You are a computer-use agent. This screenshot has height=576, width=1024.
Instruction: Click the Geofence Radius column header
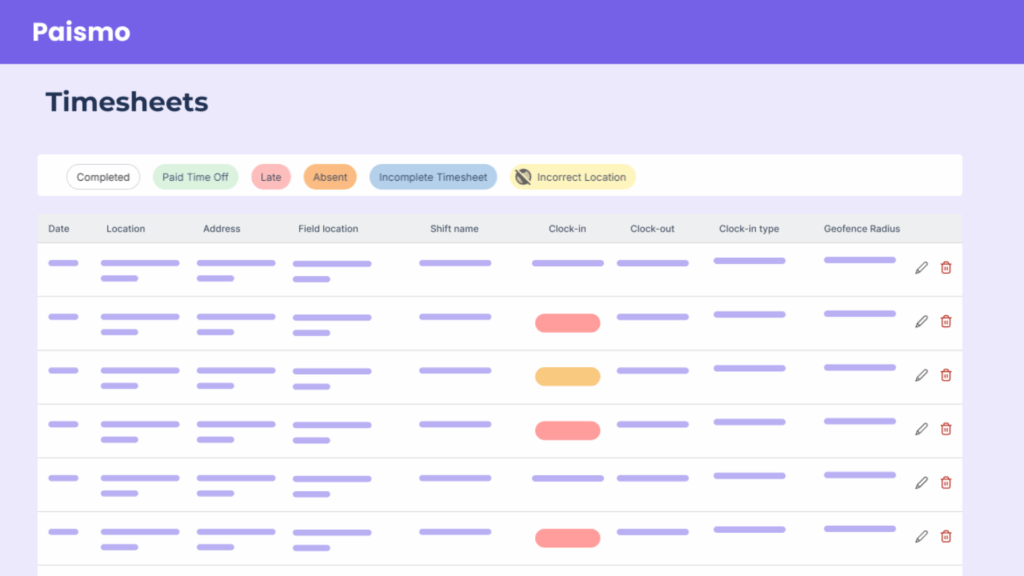(861, 229)
